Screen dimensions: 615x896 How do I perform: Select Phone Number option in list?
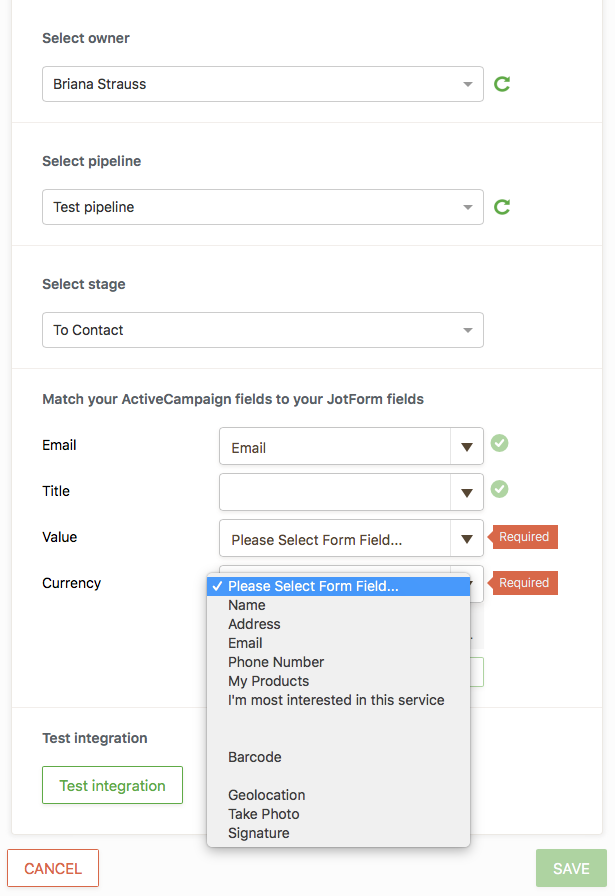276,662
